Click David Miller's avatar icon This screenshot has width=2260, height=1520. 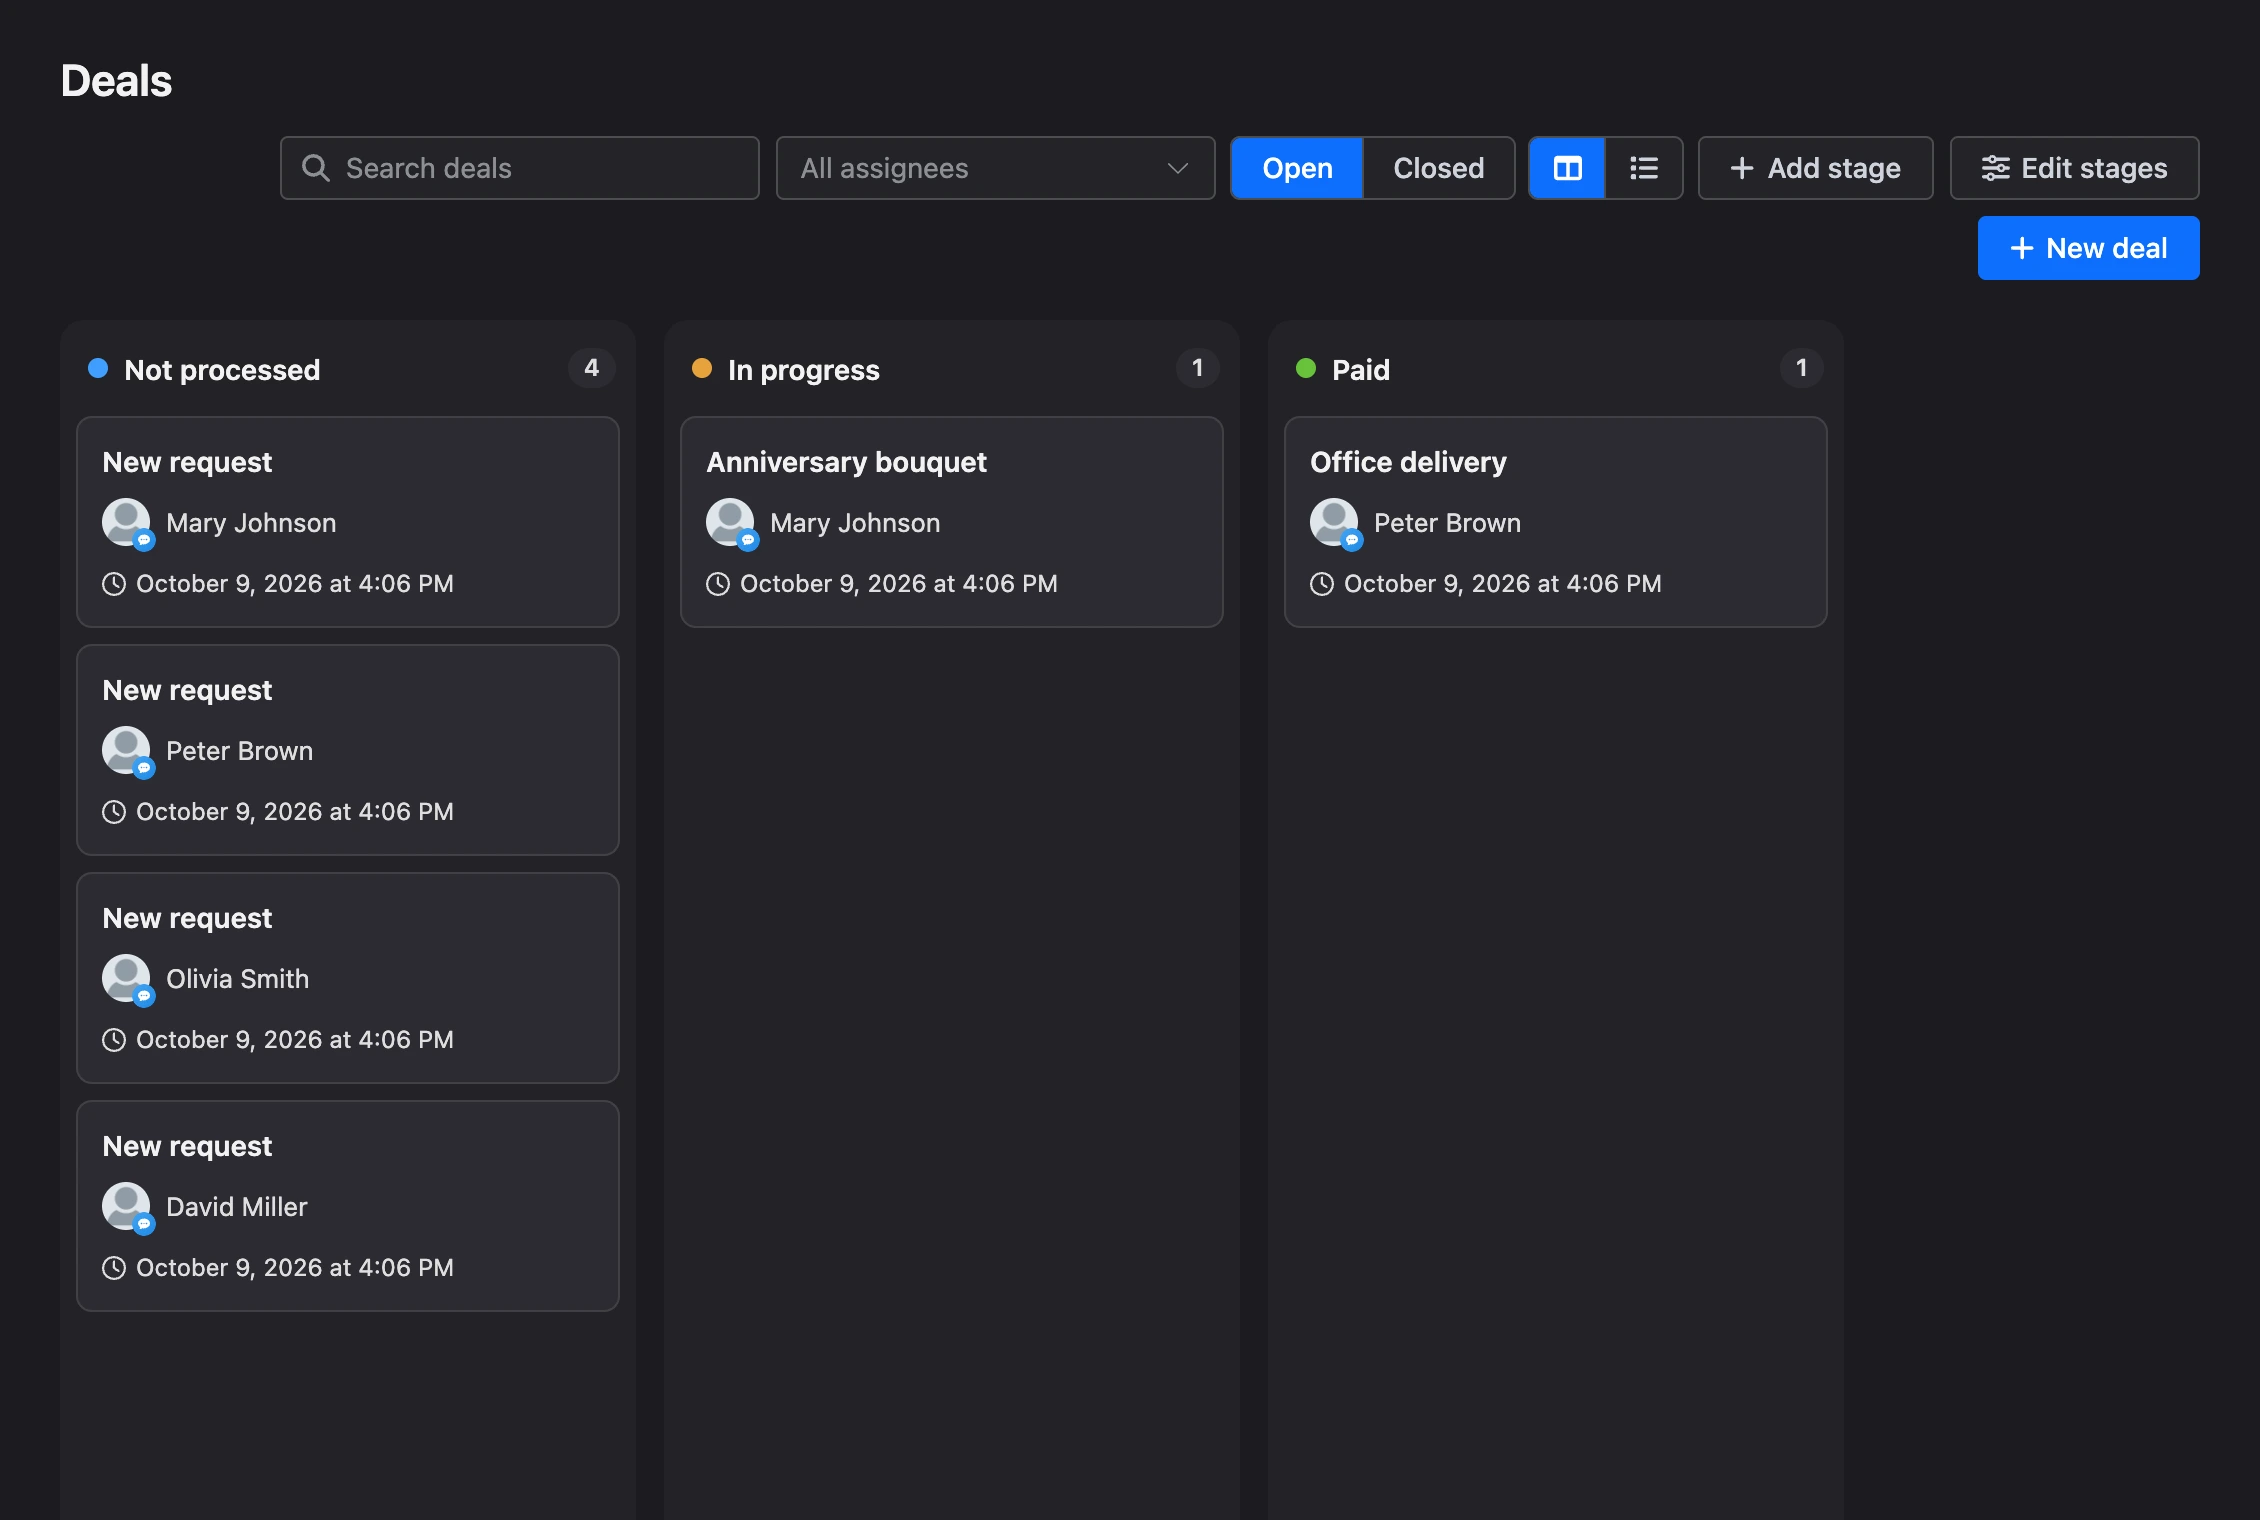click(x=127, y=1207)
